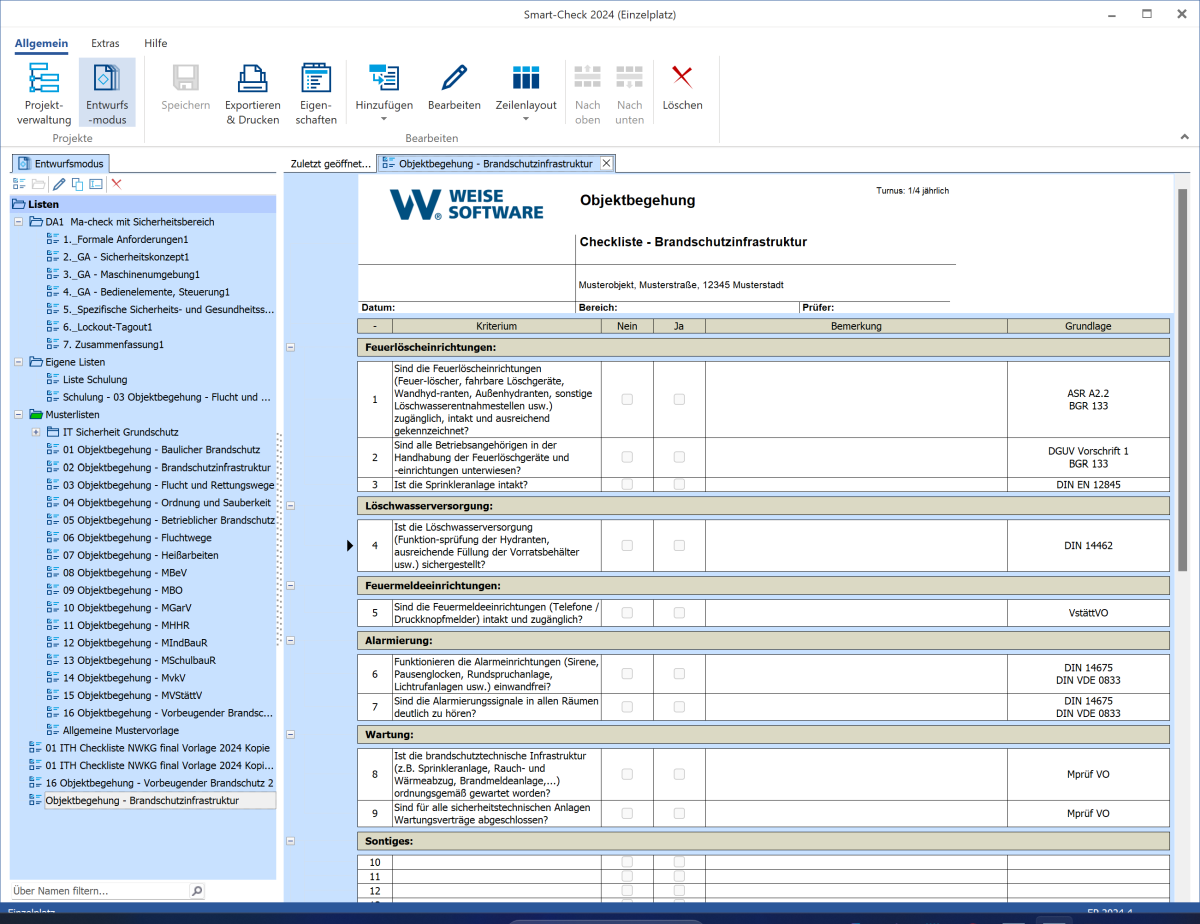Image resolution: width=1200 pixels, height=924 pixels.
Task: Open Exportieren & Drucken
Action: point(252,92)
